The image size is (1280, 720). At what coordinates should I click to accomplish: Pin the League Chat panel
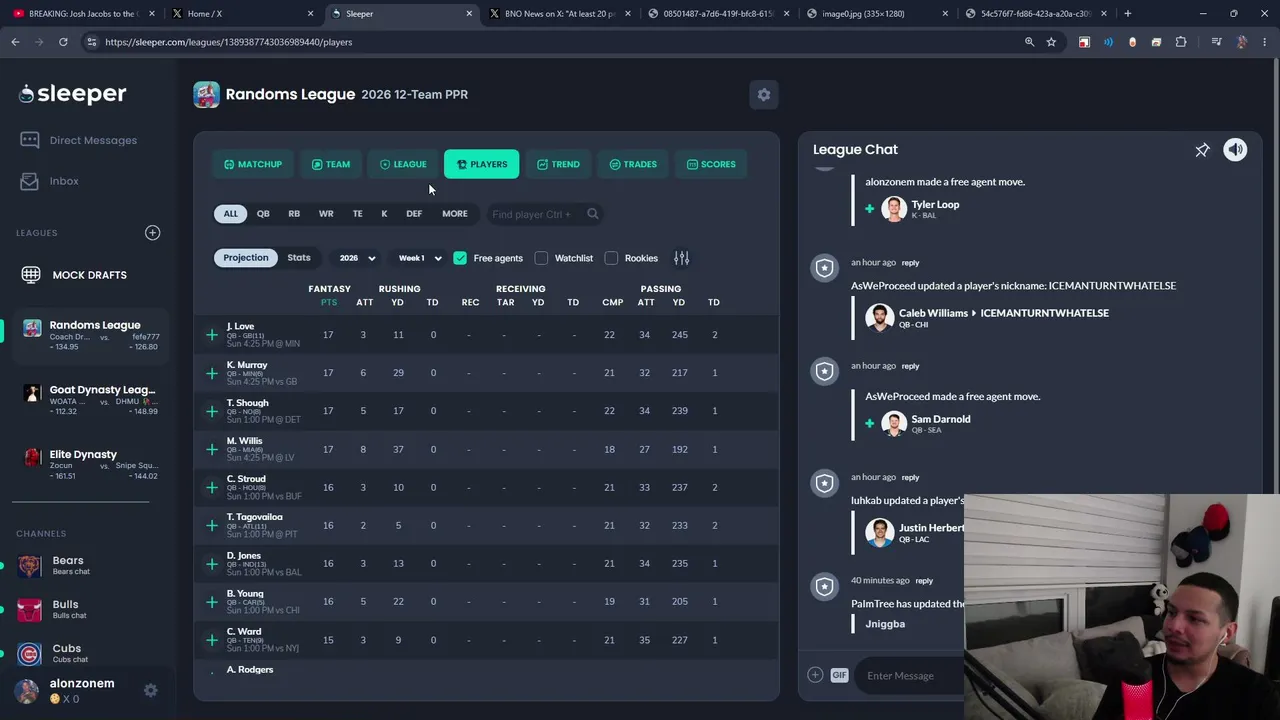[x=1202, y=150]
